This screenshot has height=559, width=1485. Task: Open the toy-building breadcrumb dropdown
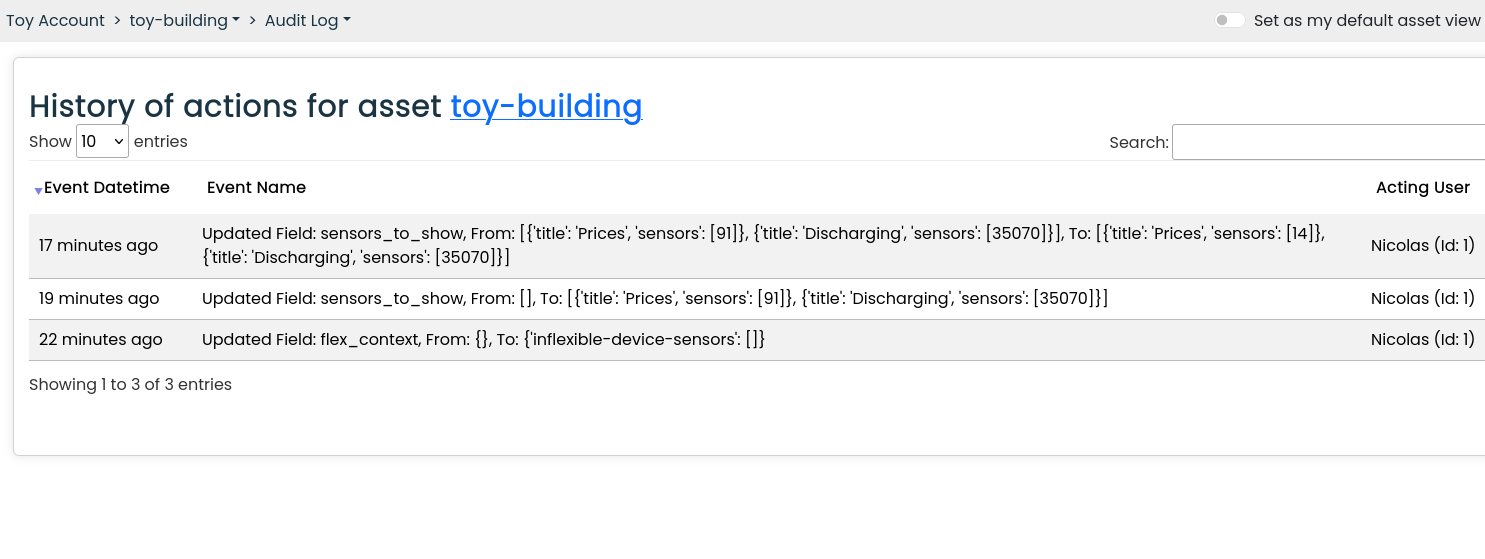[x=184, y=20]
